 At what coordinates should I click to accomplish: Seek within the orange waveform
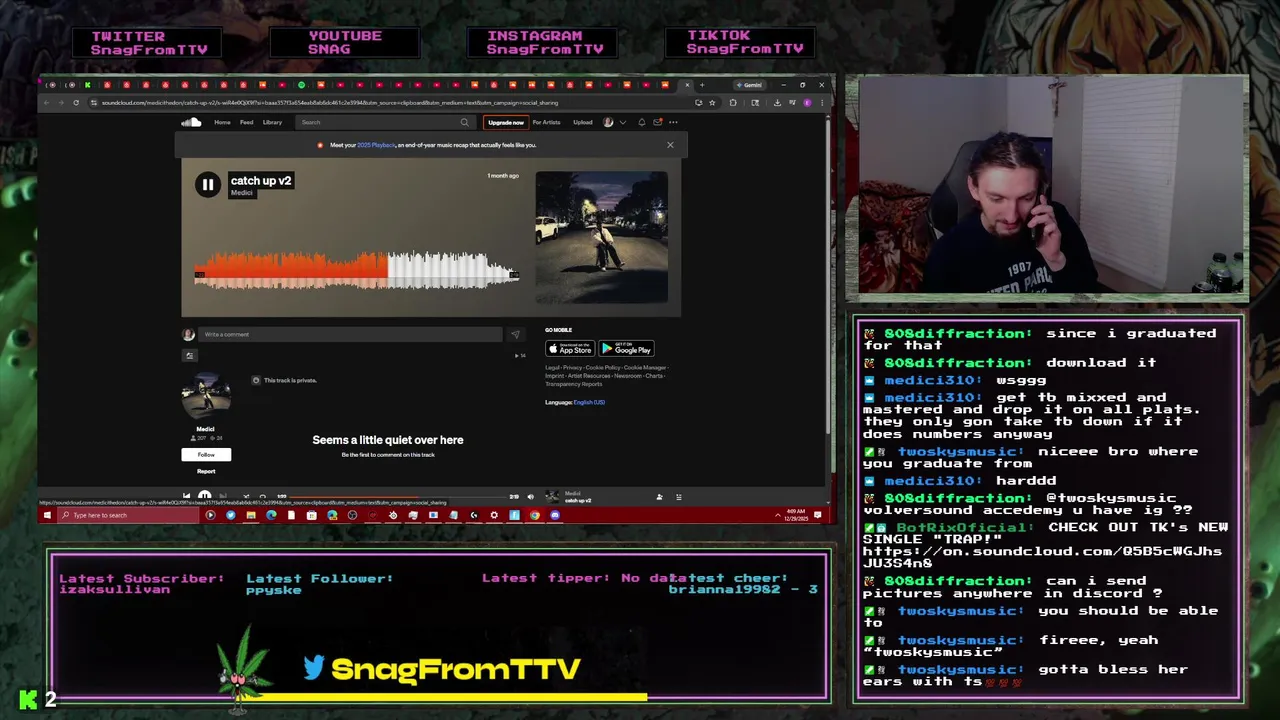coord(290,268)
